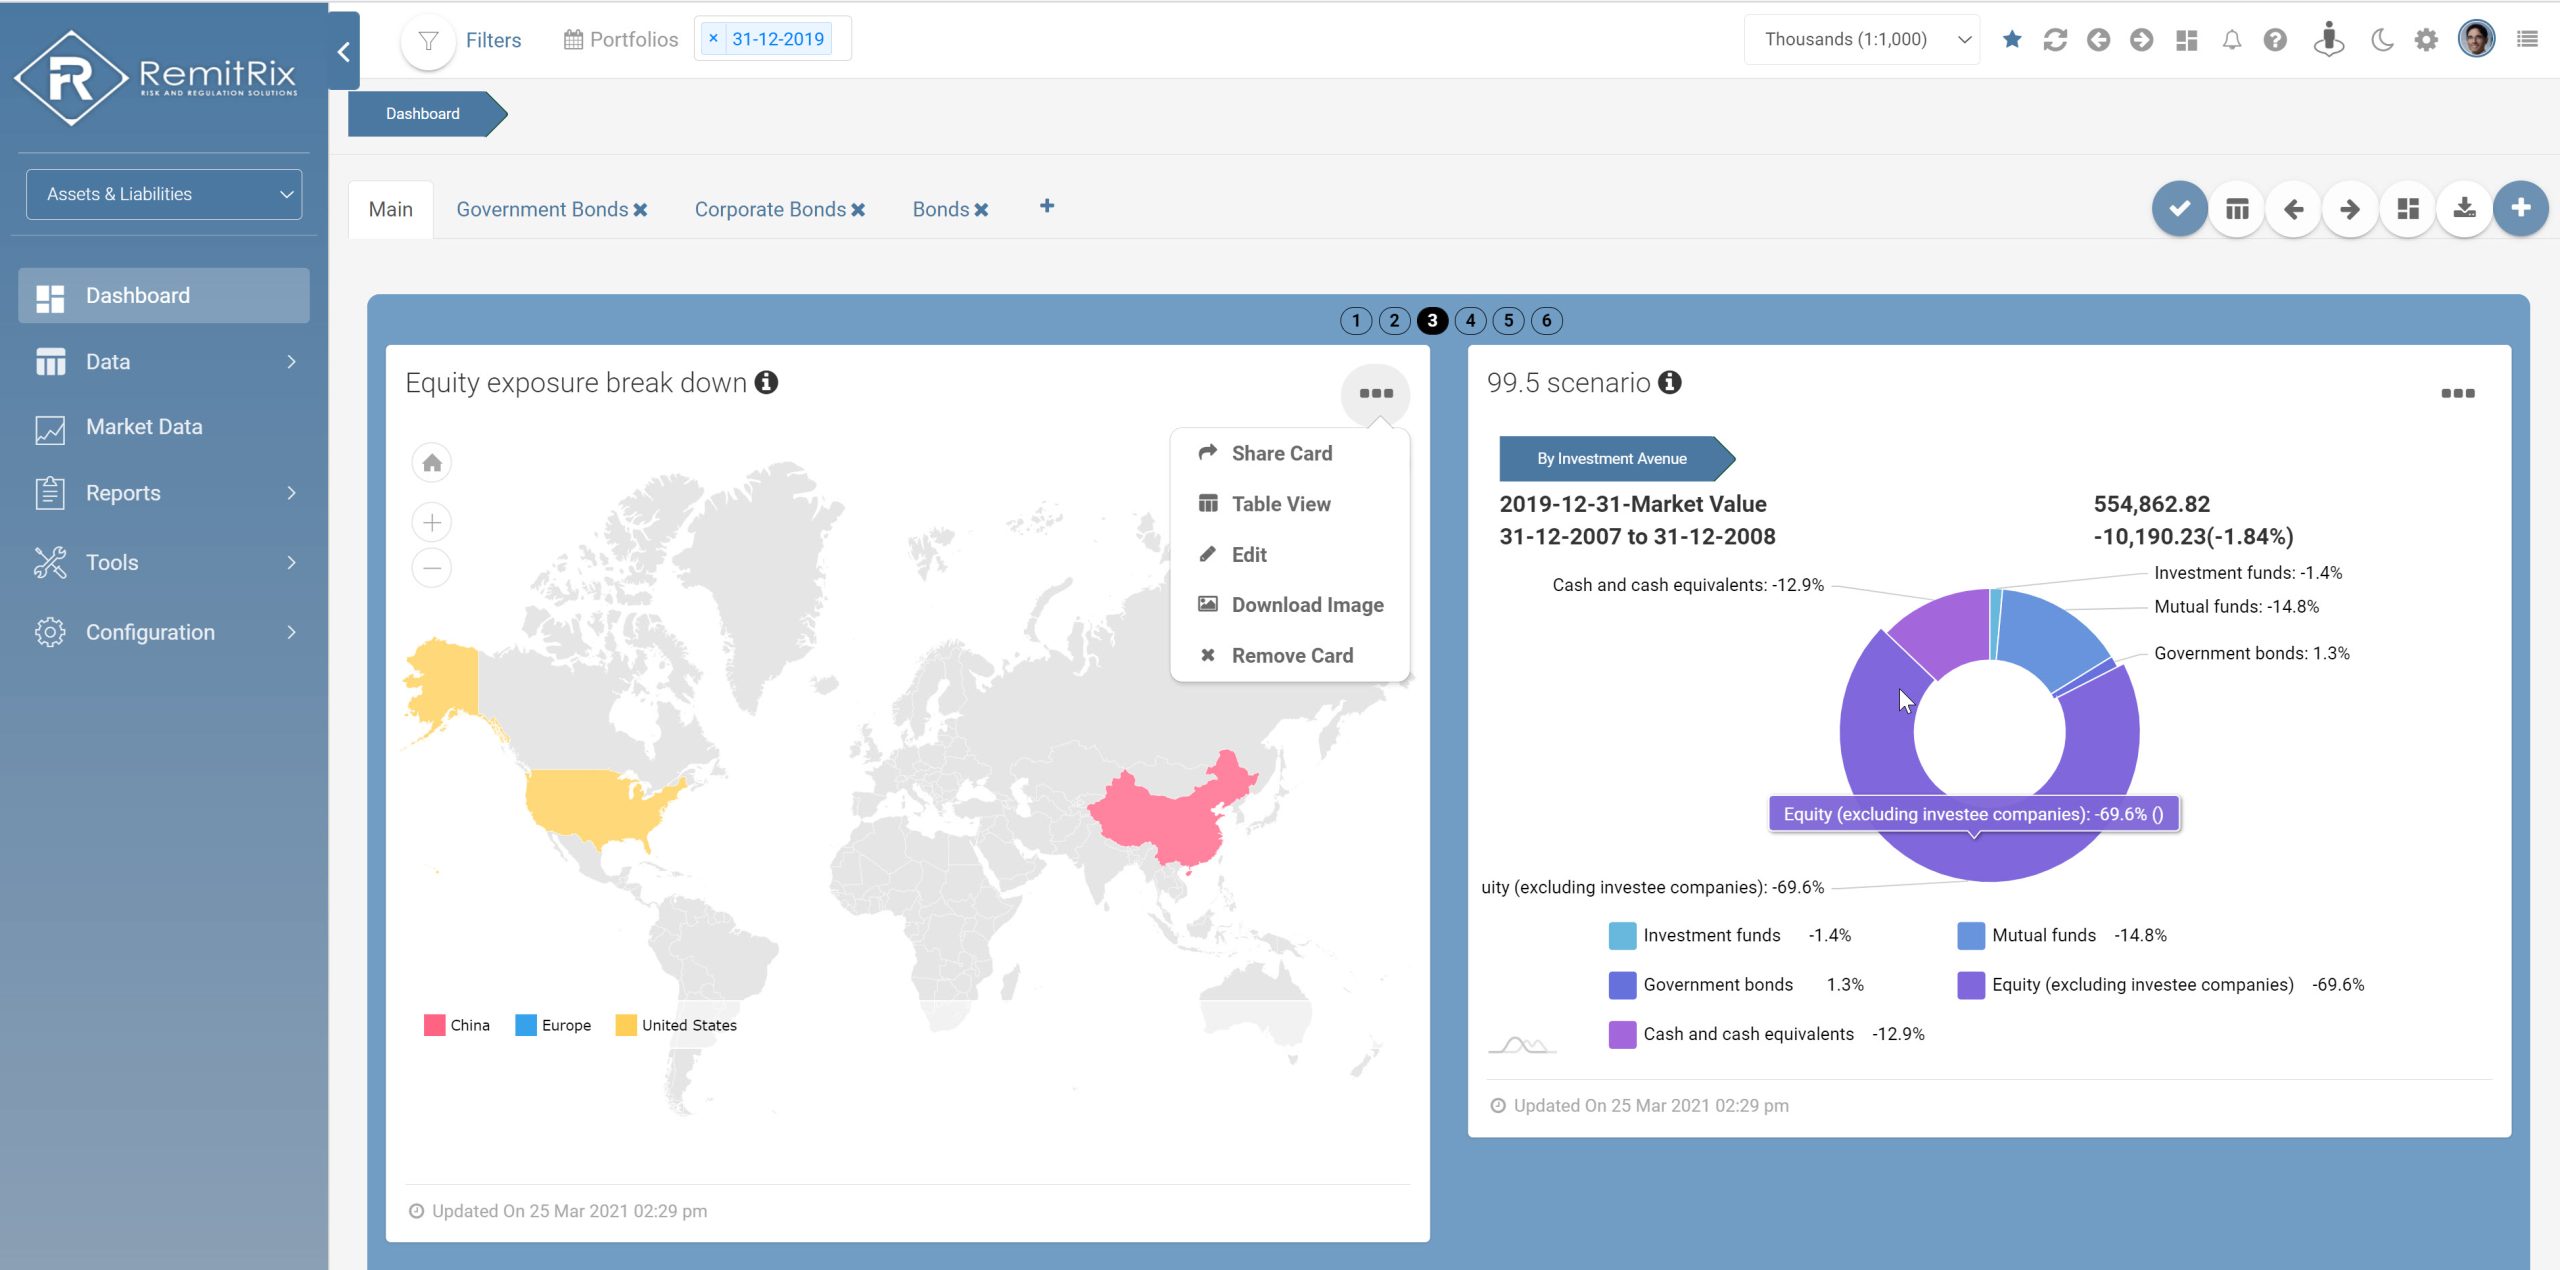Click the By Investment Avenue button
The height and width of the screenshot is (1270, 2560).
pyautogui.click(x=1611, y=458)
